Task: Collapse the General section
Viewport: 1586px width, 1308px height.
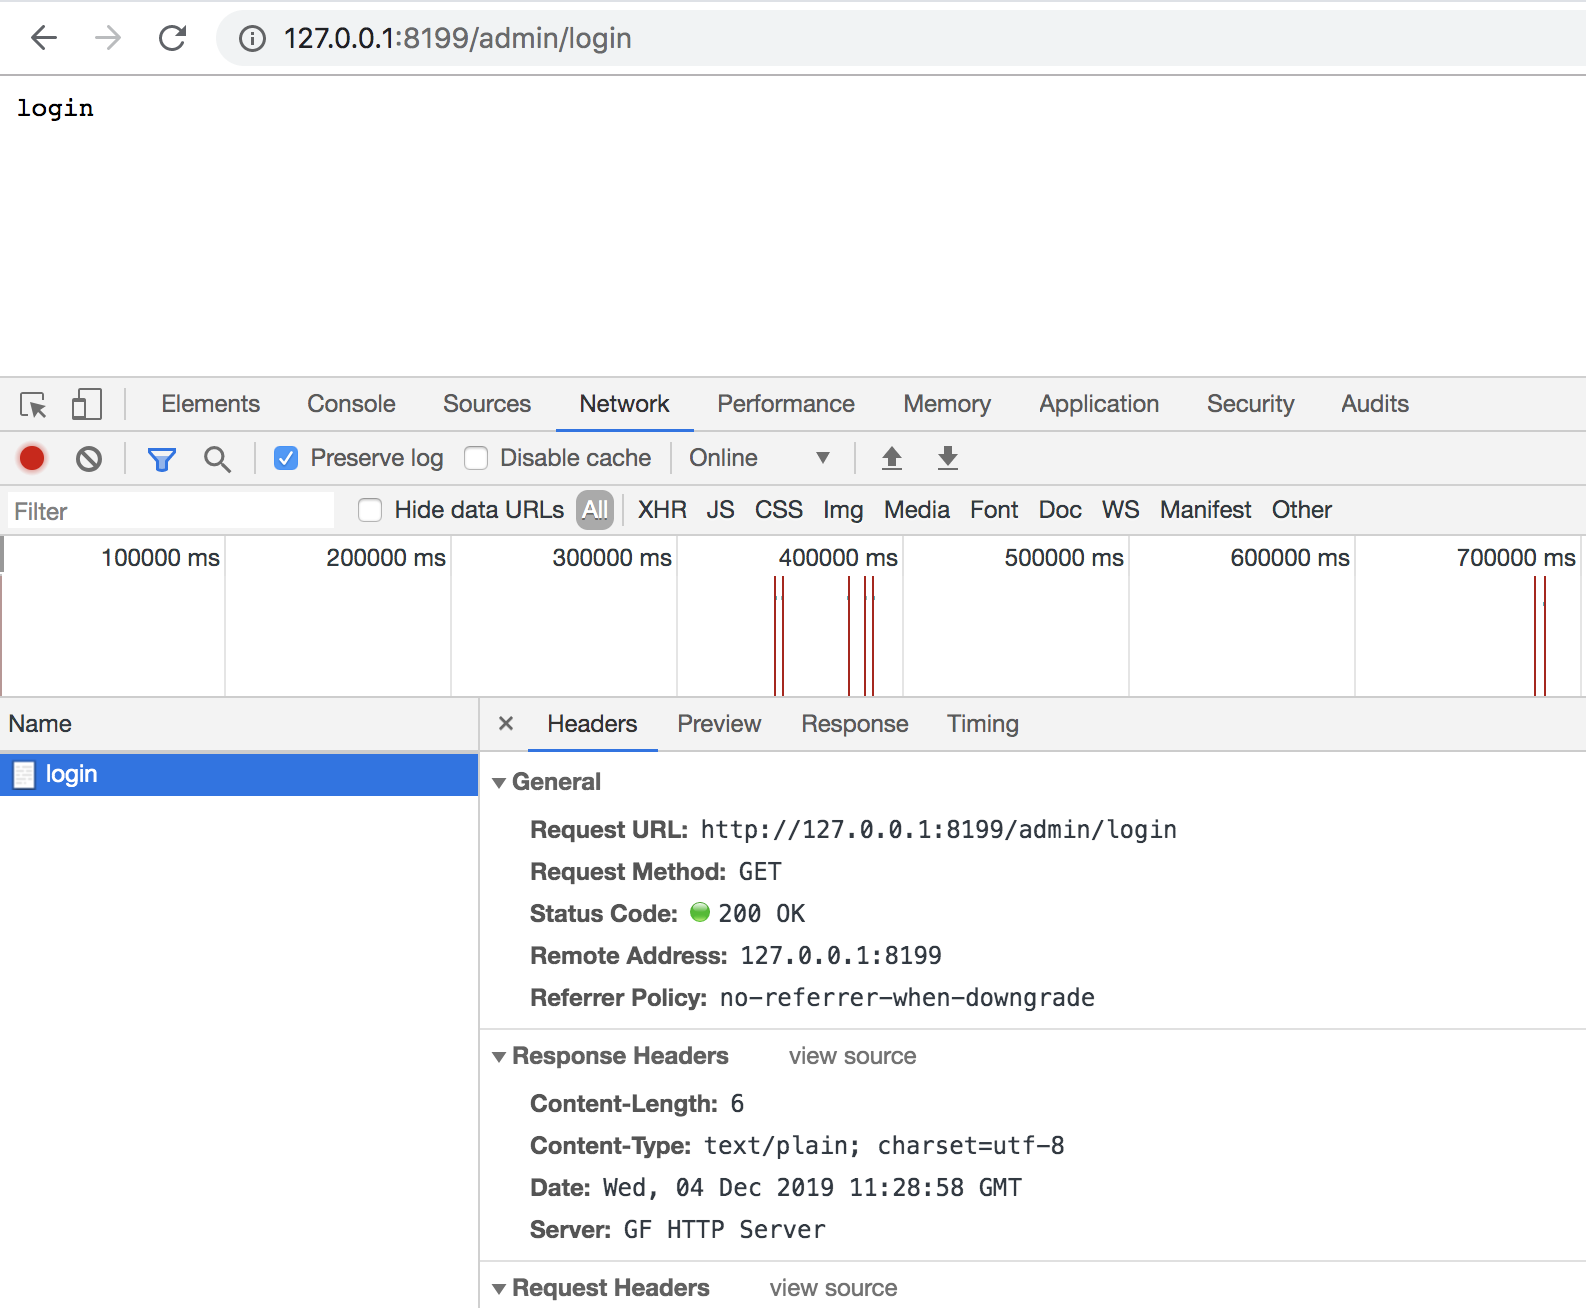Action: (499, 783)
